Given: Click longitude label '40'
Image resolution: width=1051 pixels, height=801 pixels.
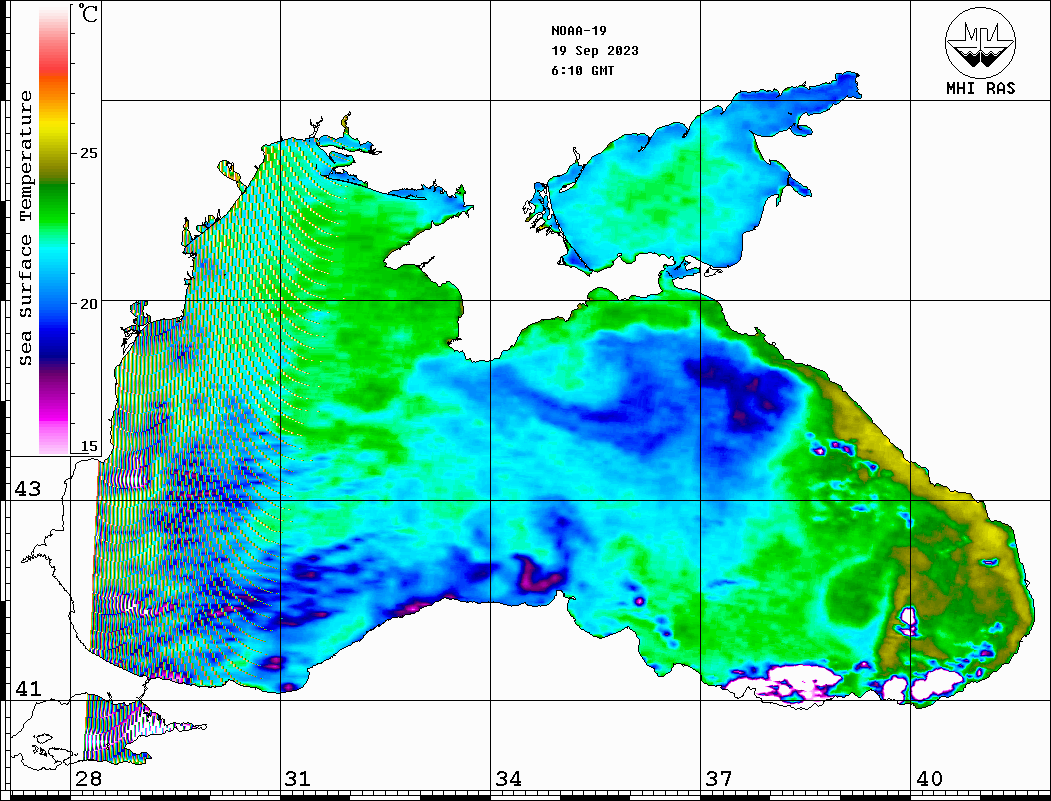Looking at the screenshot, I should tap(929, 779).
